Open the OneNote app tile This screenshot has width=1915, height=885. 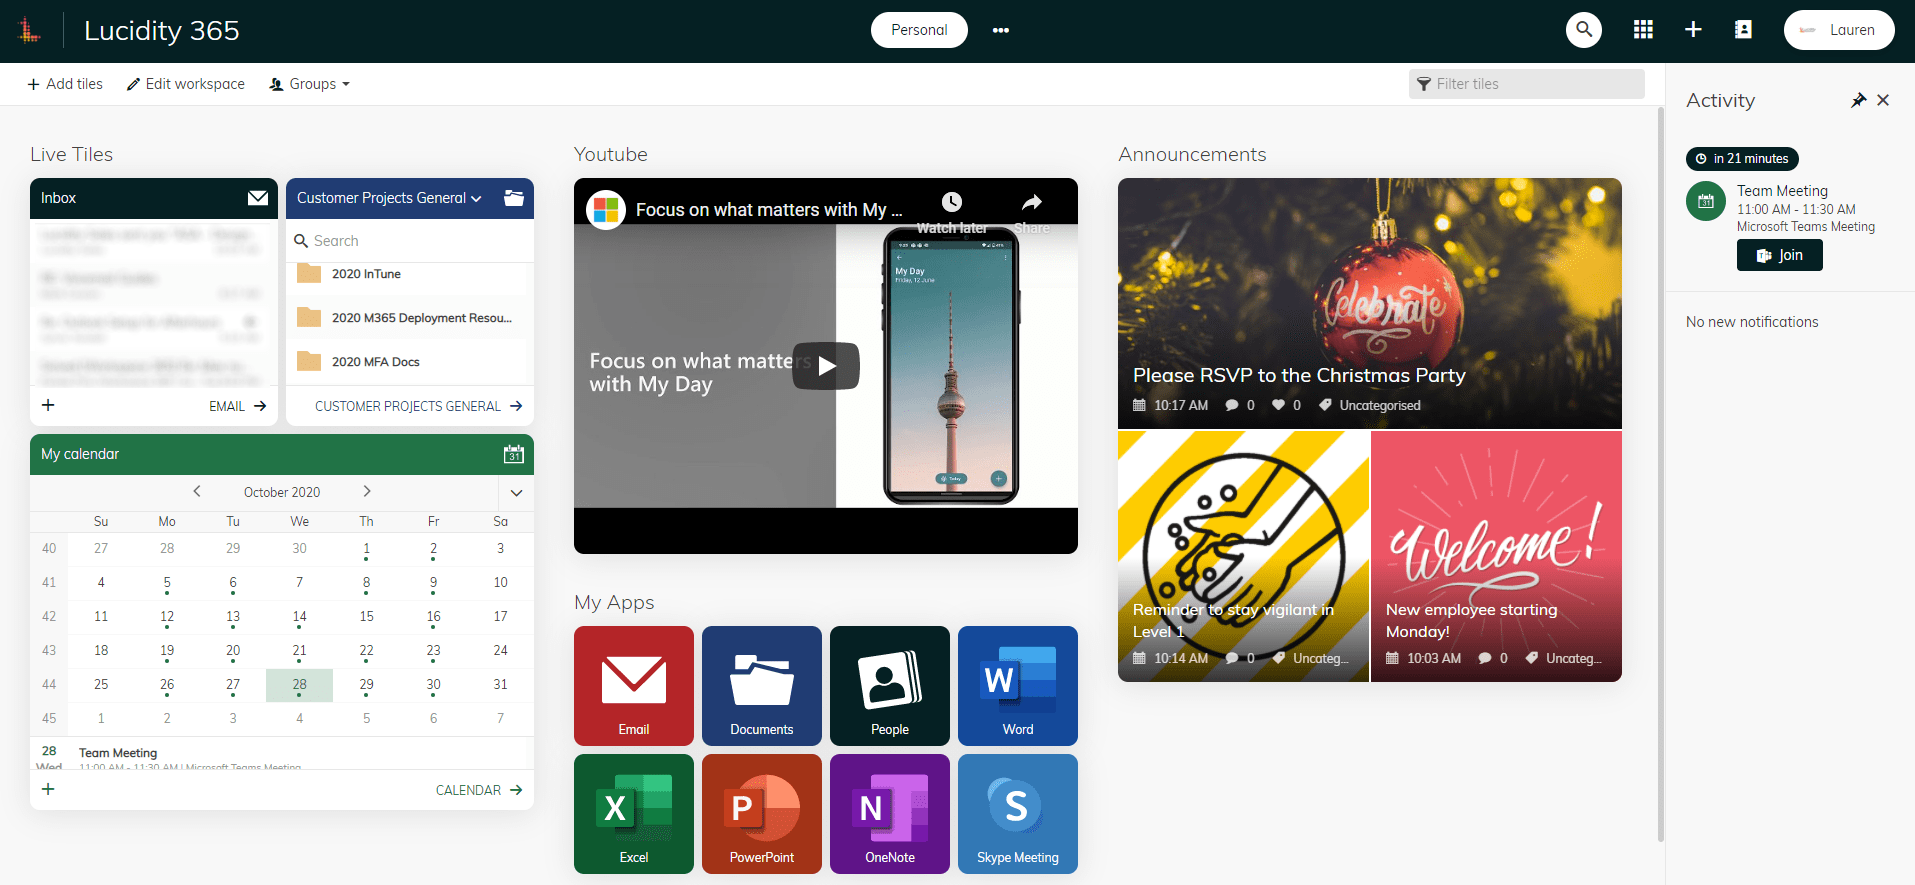click(x=889, y=813)
